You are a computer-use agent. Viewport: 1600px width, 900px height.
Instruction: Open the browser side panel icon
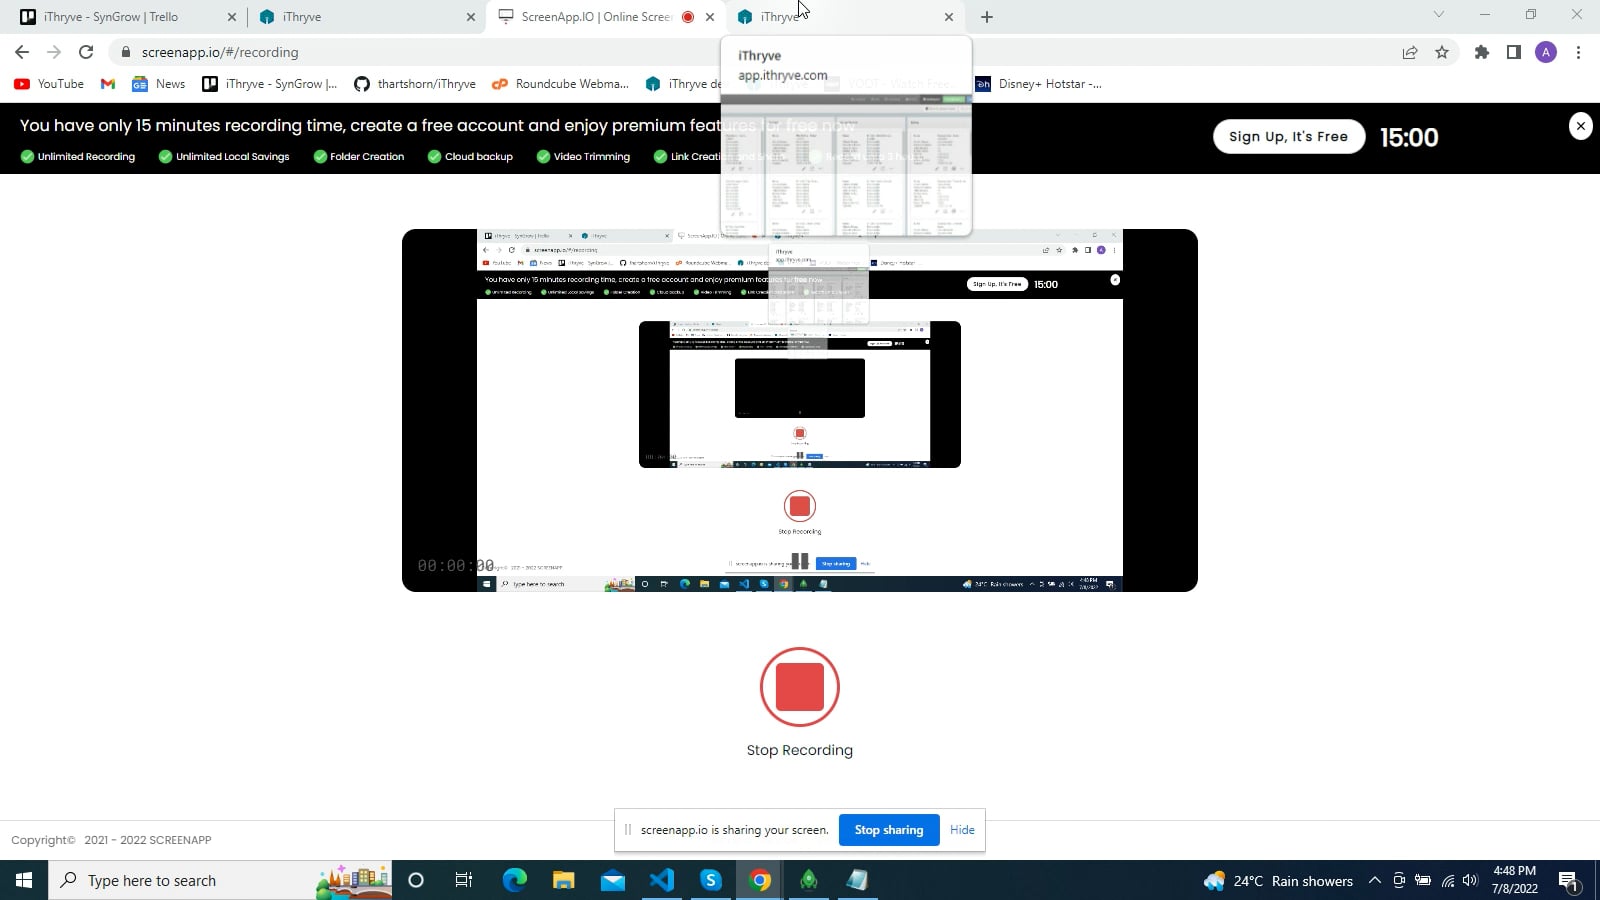pos(1513,52)
